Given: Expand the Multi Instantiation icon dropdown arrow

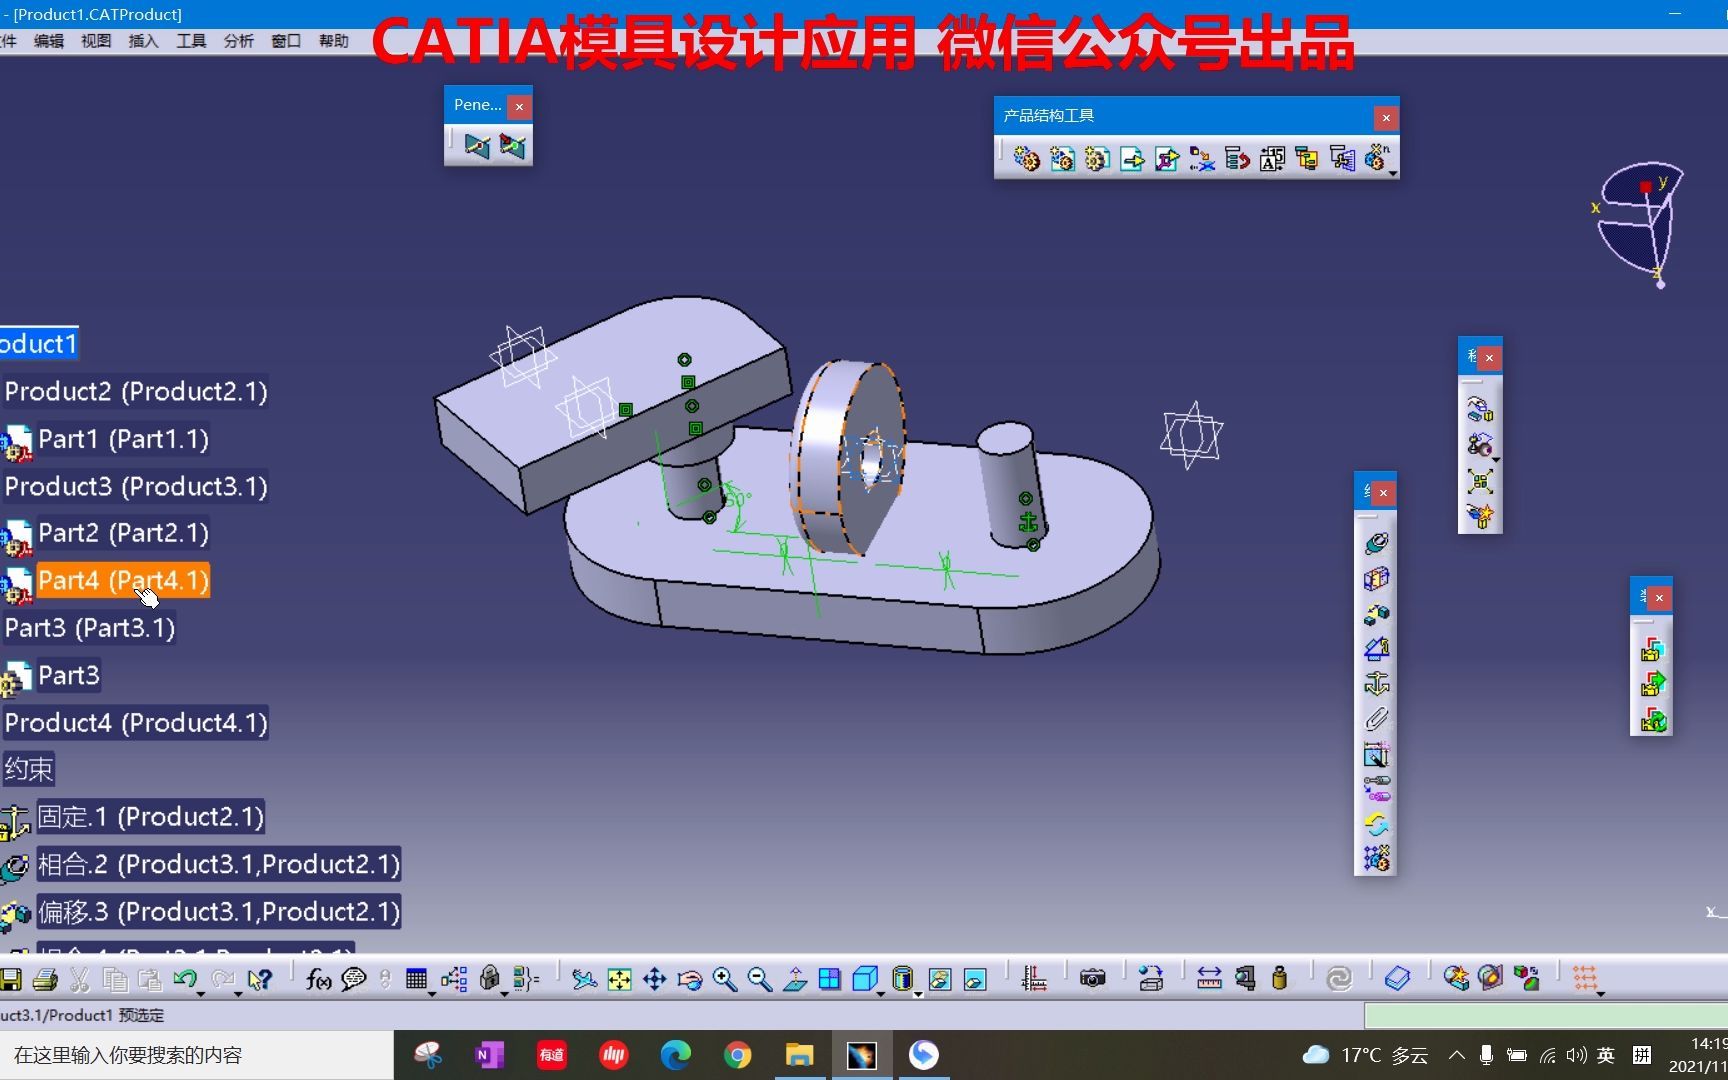Looking at the screenshot, I should (x=1392, y=174).
